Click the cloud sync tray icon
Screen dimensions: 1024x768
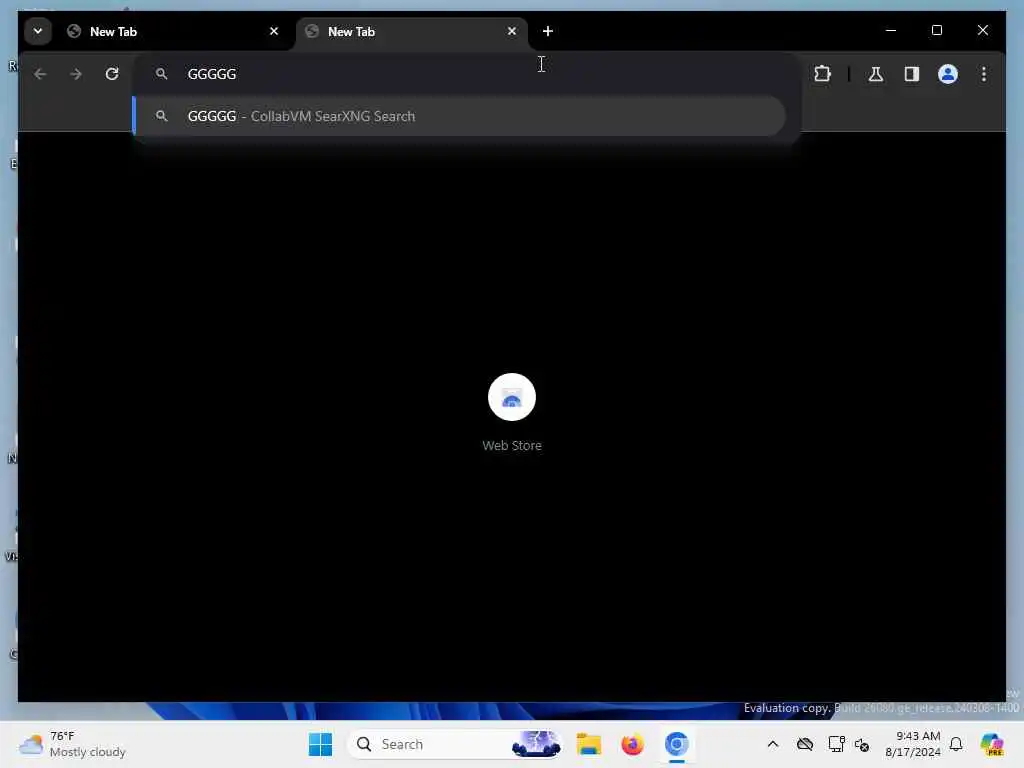tap(805, 744)
